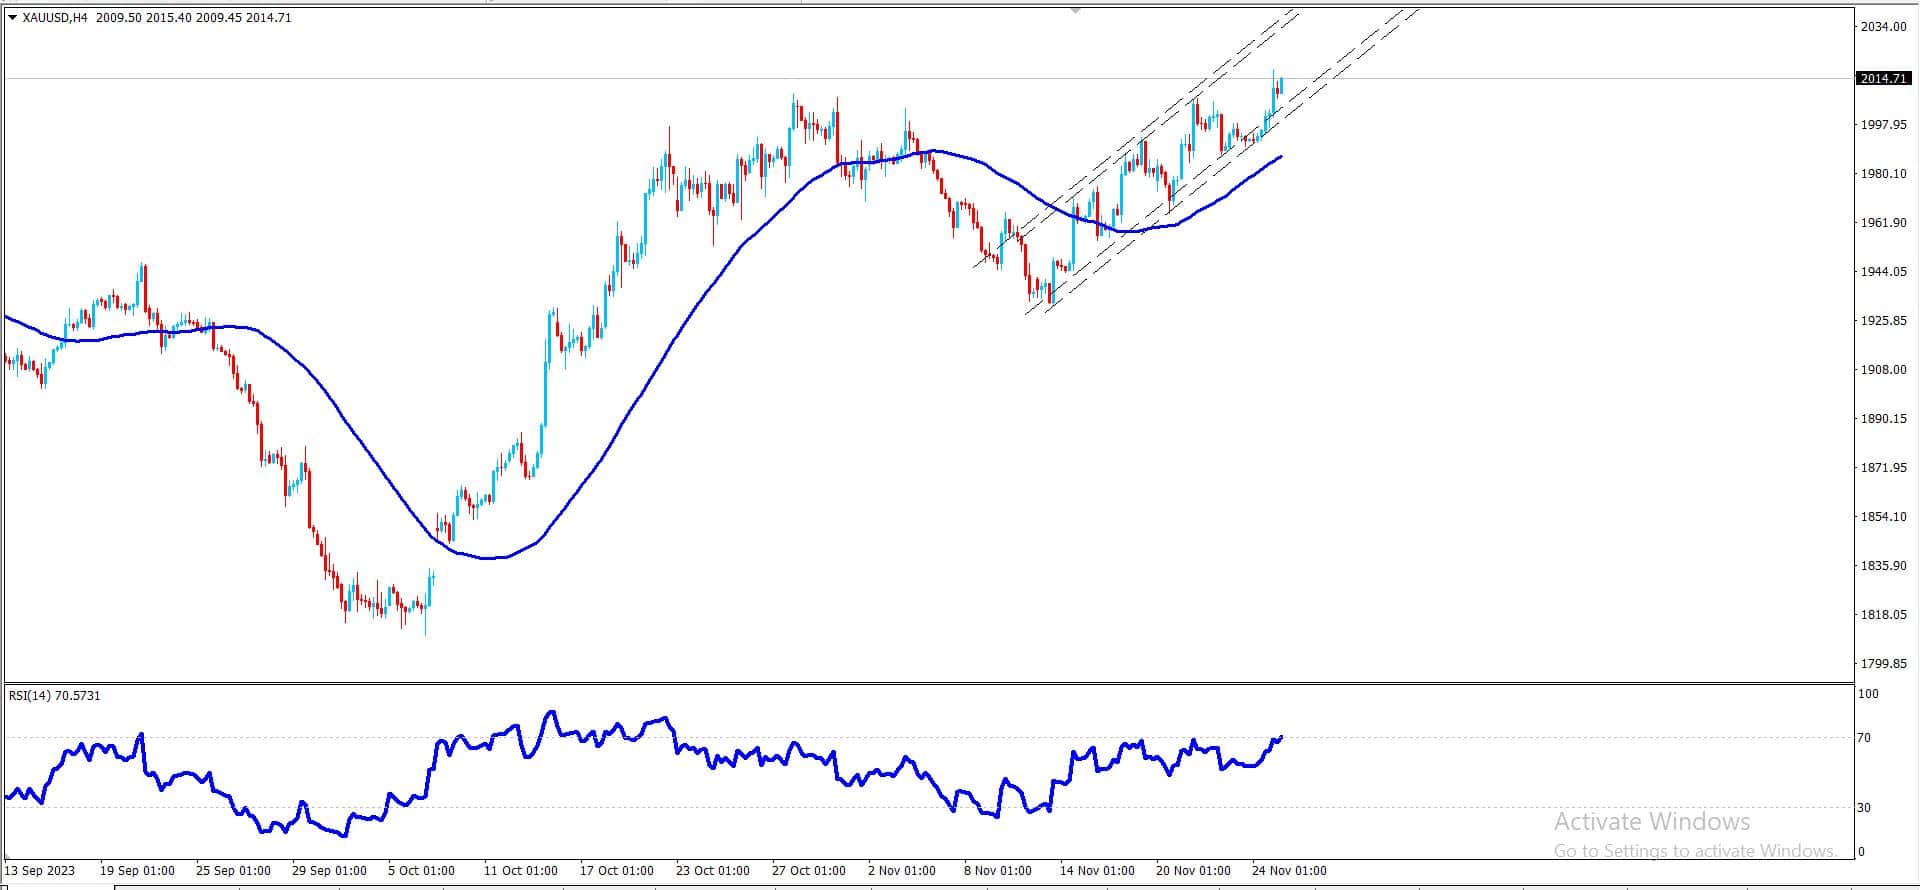The height and width of the screenshot is (890, 1920).
Task: Click the RSI scale level 100 label
Action: point(1868,694)
